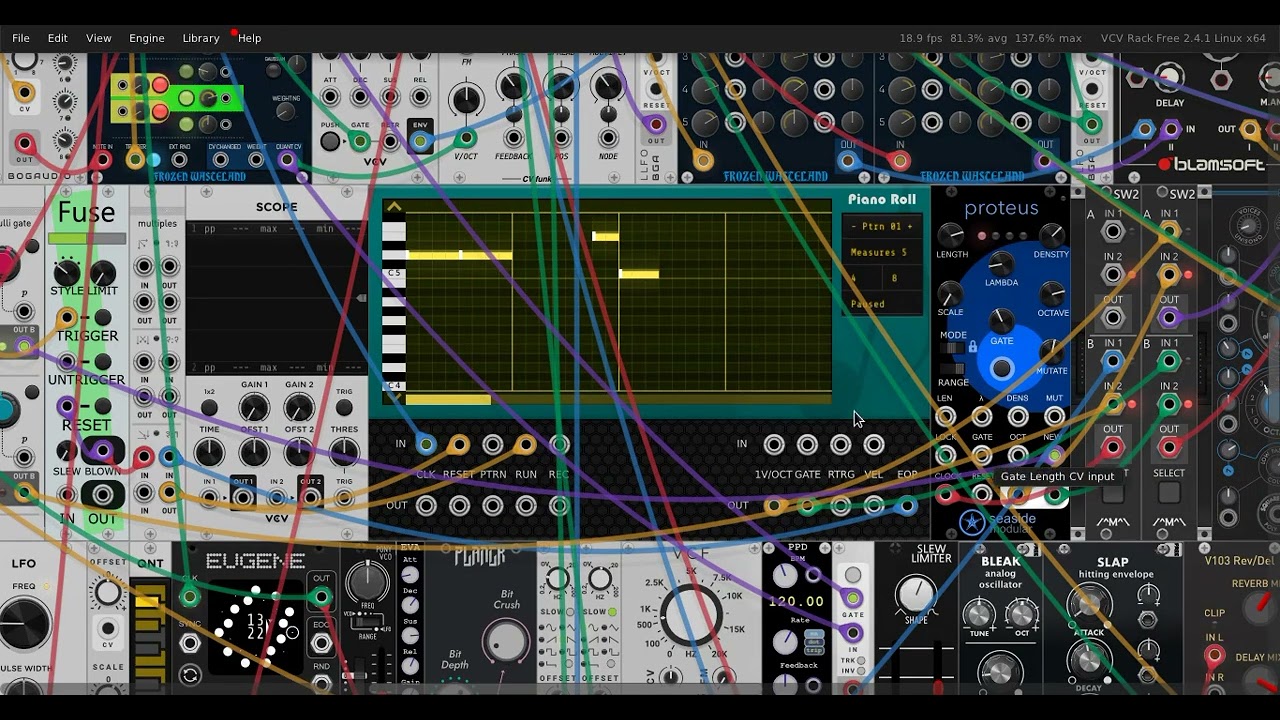Open the Edit menu

coord(58,38)
